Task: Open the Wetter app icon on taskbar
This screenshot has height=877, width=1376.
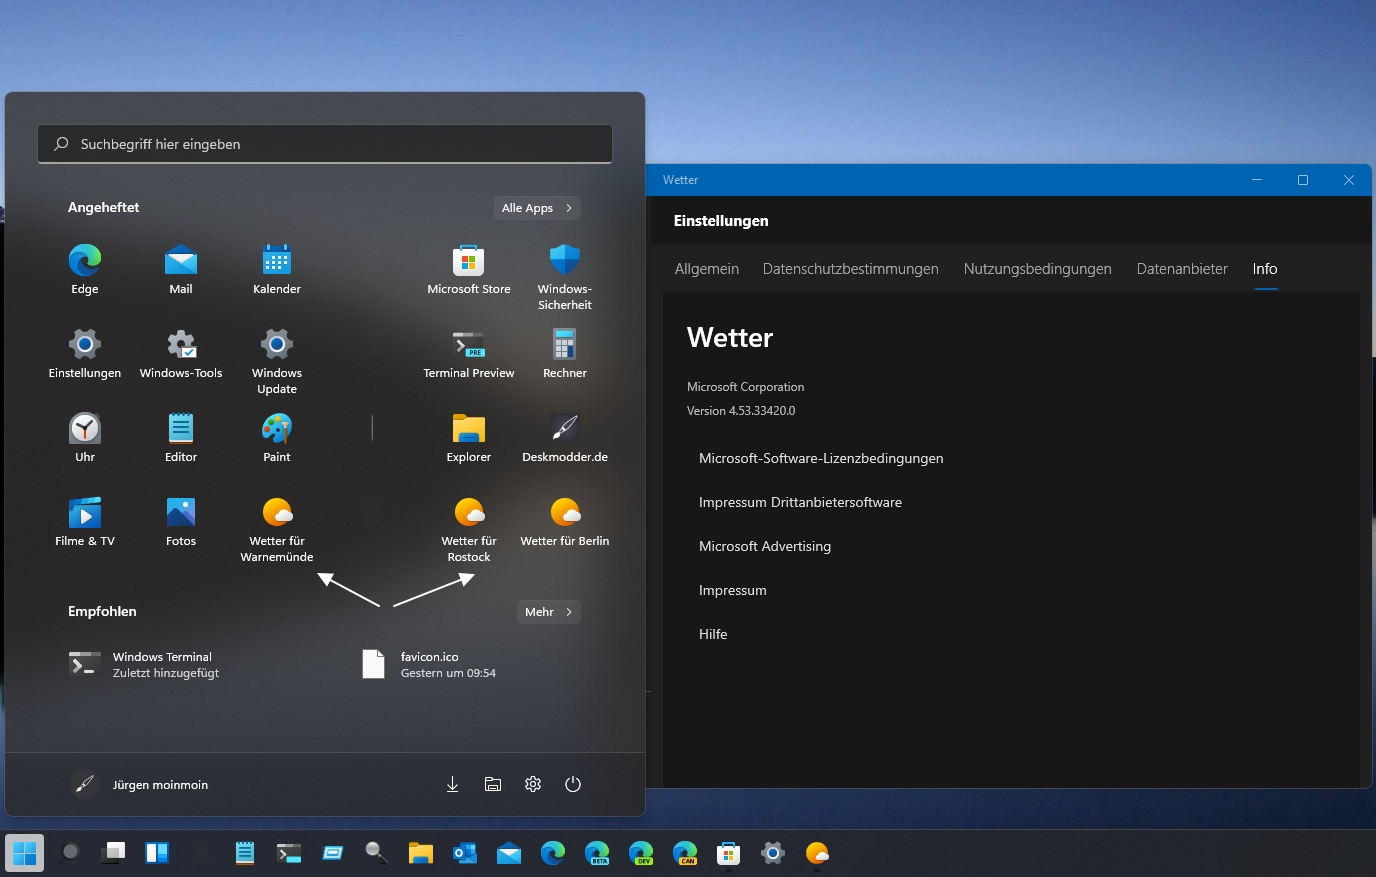Action: [817, 853]
